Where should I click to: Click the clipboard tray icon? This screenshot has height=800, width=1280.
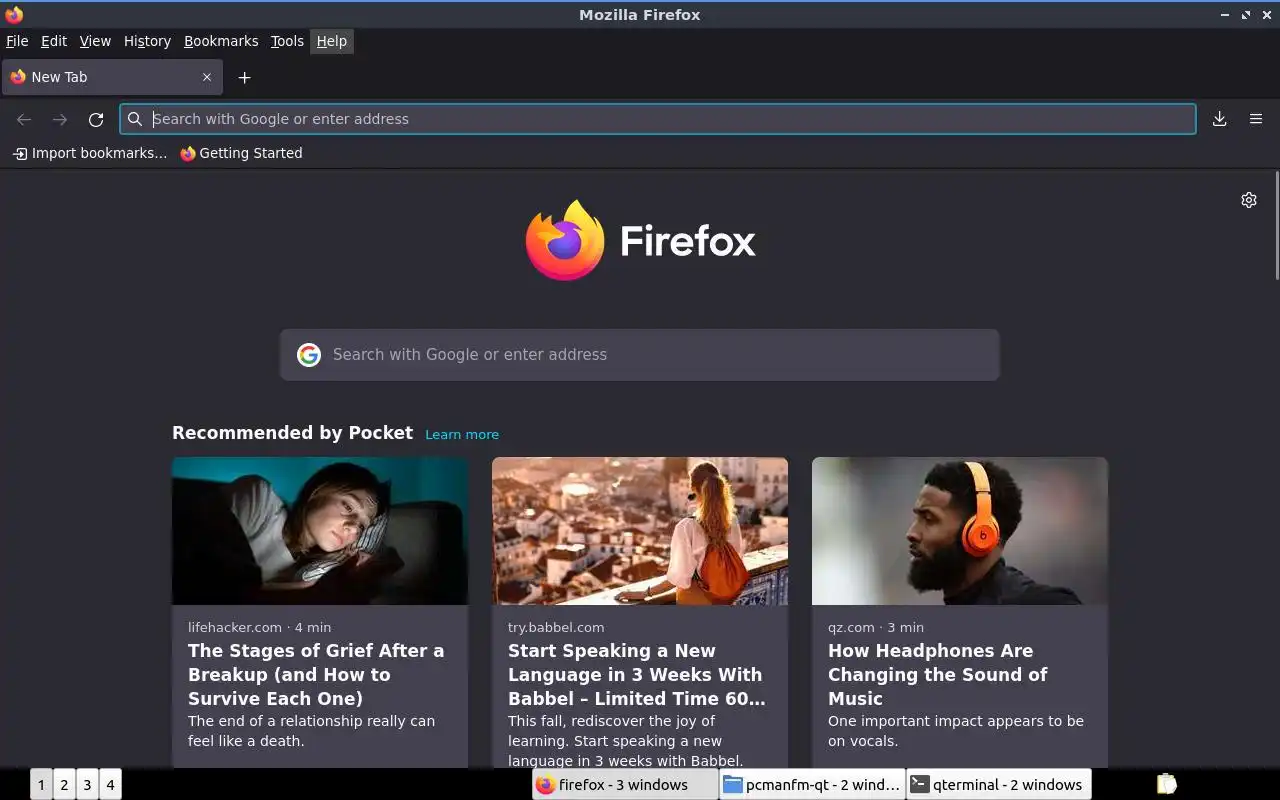pos(1166,785)
